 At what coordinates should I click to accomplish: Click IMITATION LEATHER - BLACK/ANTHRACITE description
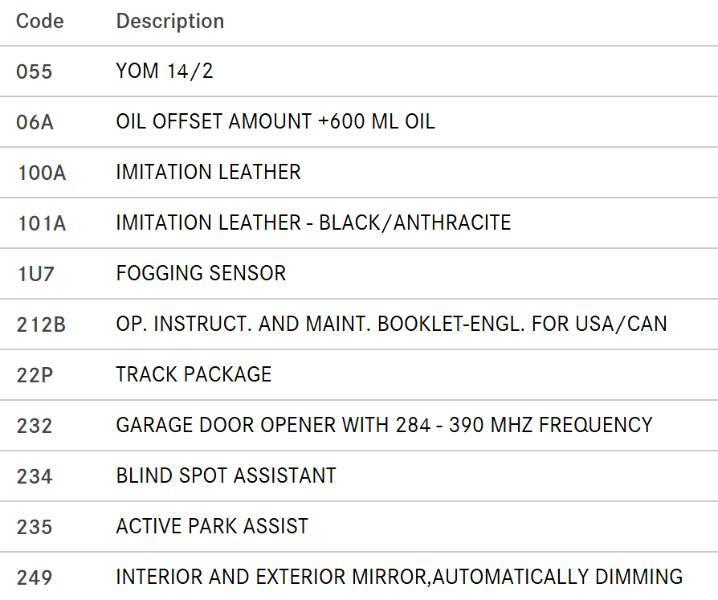[313, 222]
